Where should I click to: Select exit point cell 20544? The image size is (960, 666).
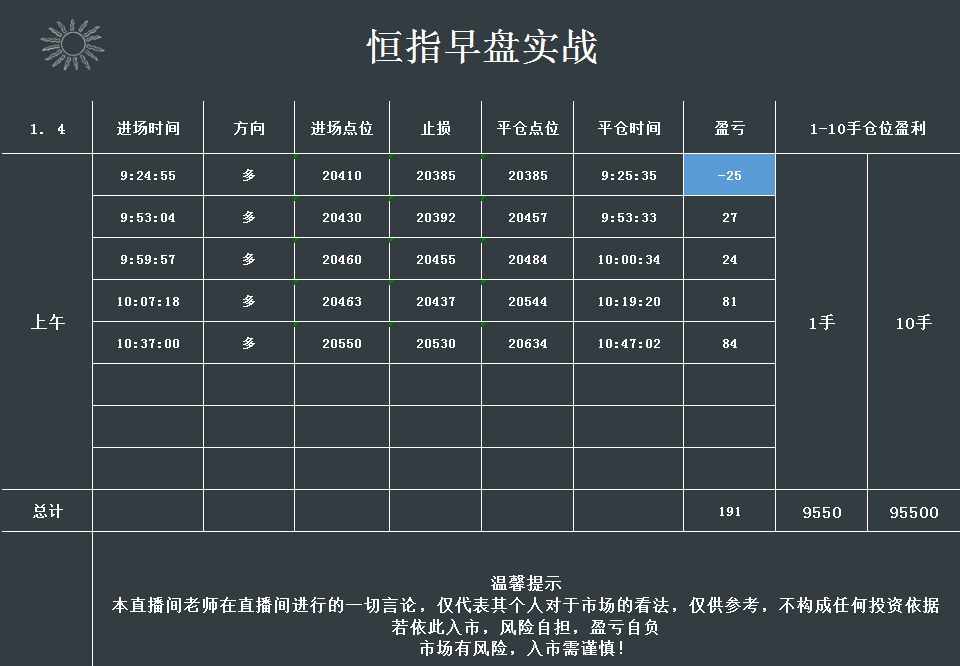click(528, 301)
